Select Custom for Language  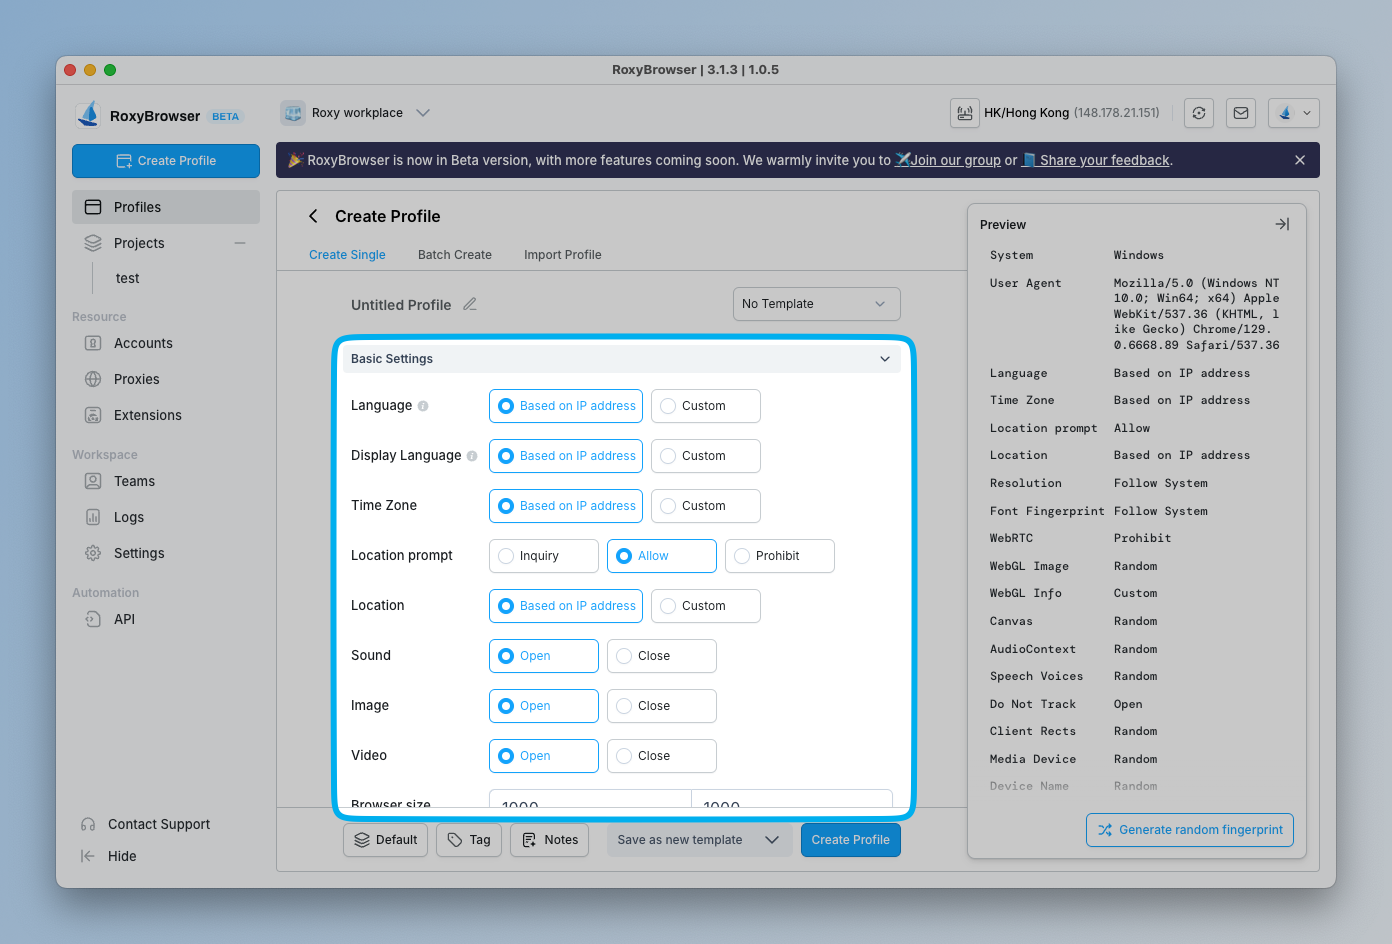coord(706,406)
